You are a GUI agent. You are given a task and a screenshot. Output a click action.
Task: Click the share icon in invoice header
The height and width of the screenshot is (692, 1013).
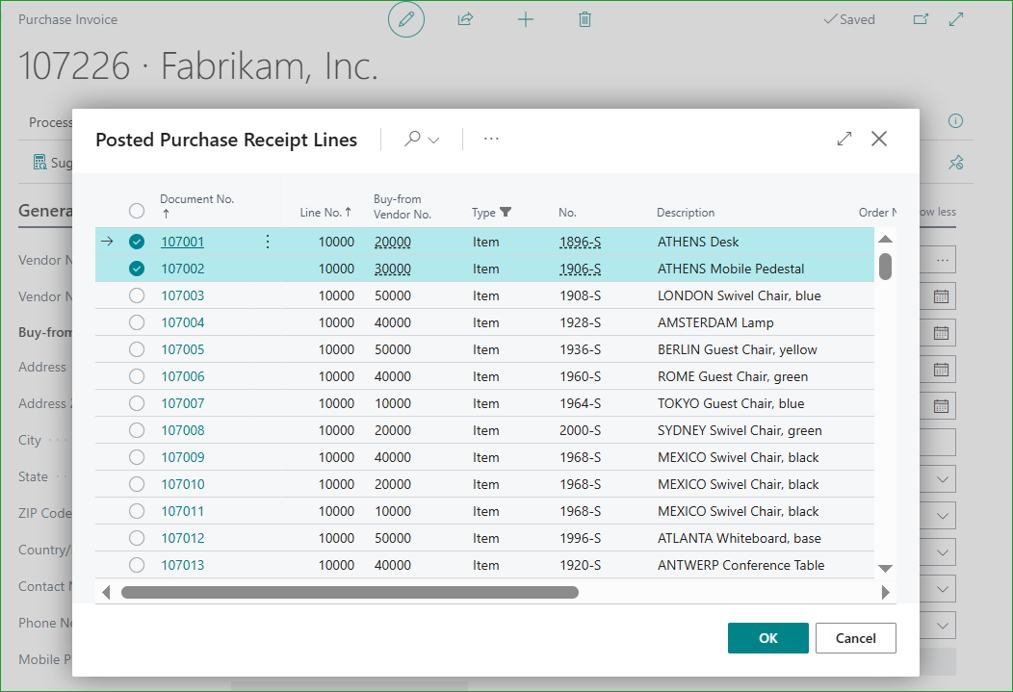(x=465, y=19)
